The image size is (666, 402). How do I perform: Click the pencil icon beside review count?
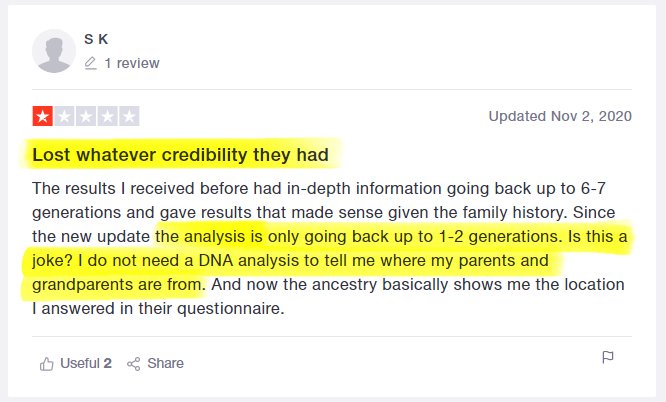click(91, 63)
